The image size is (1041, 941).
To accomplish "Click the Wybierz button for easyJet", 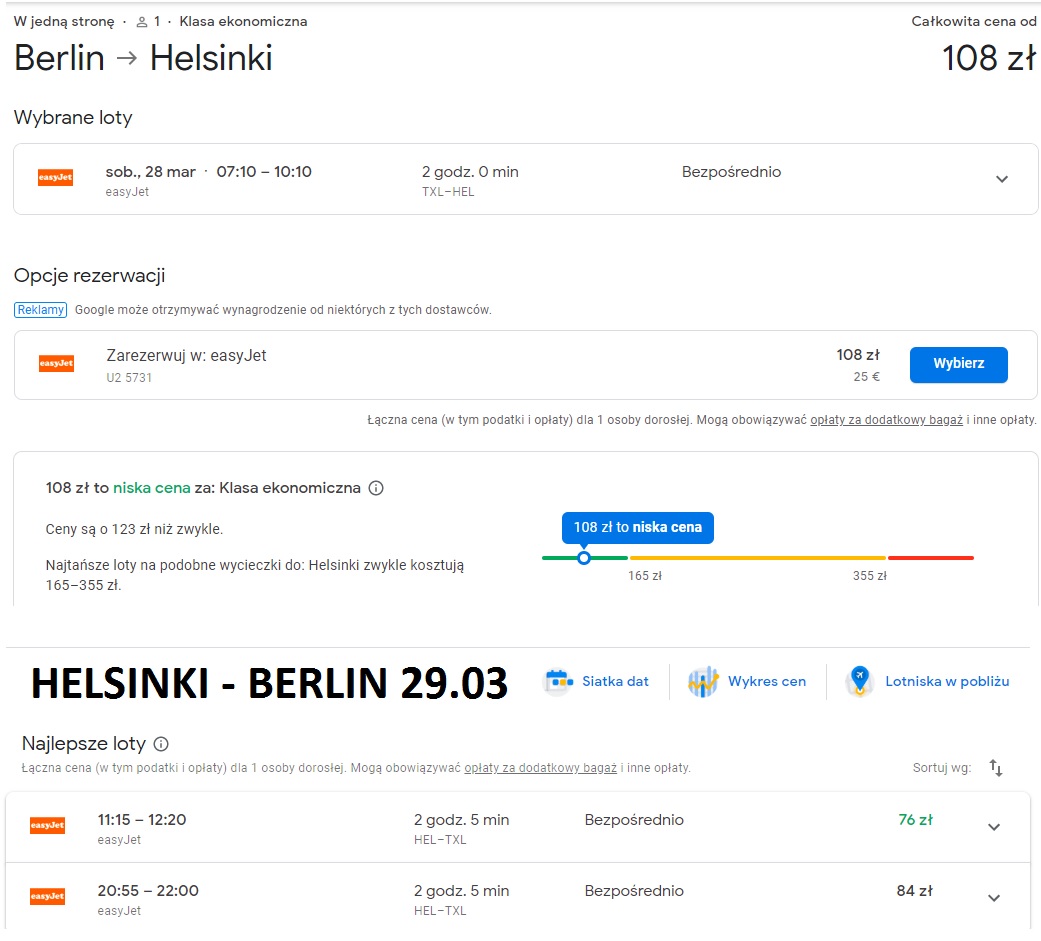I will 959,364.
